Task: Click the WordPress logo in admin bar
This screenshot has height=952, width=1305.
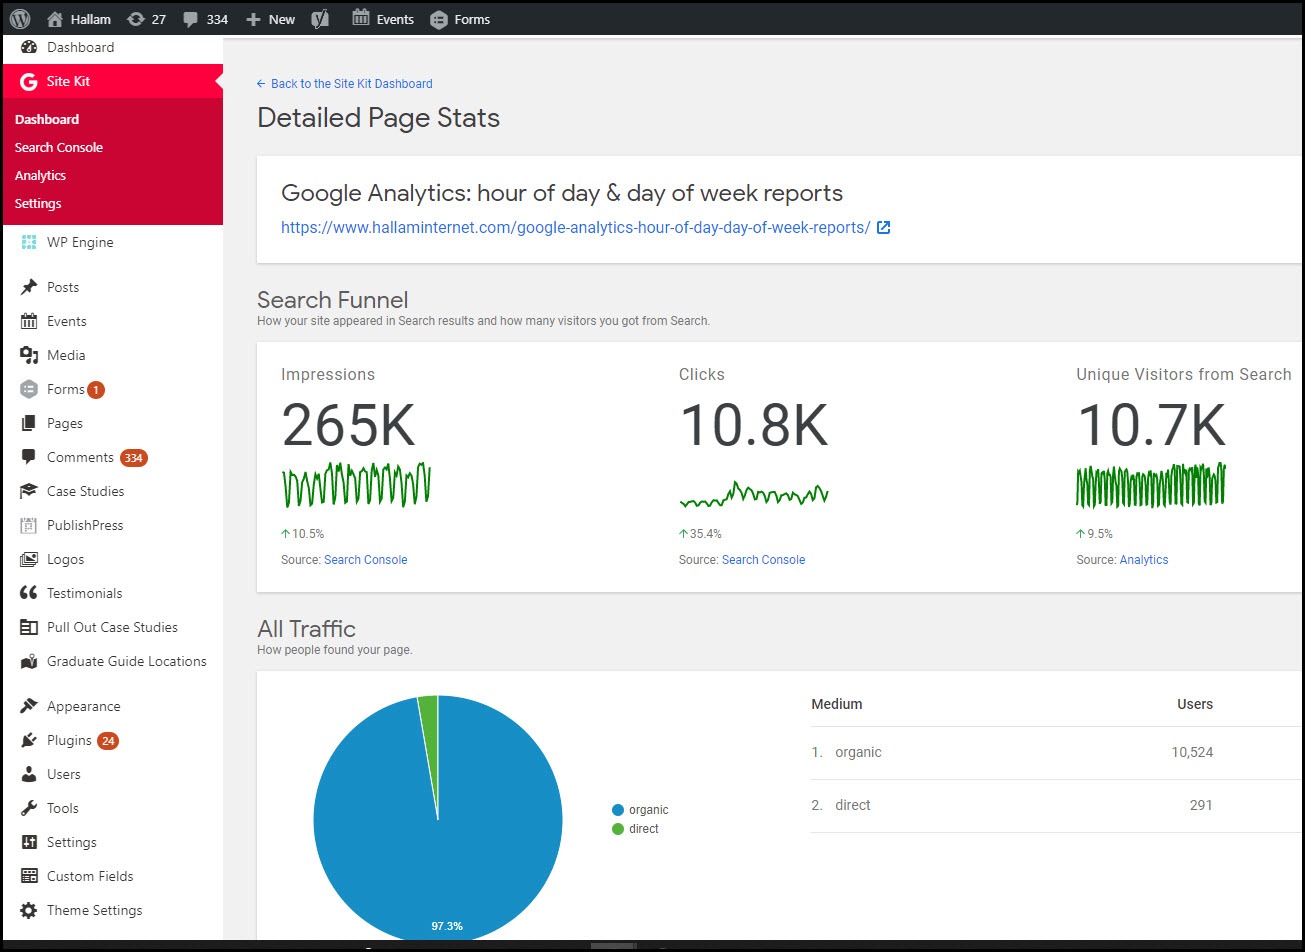Action: (20, 19)
